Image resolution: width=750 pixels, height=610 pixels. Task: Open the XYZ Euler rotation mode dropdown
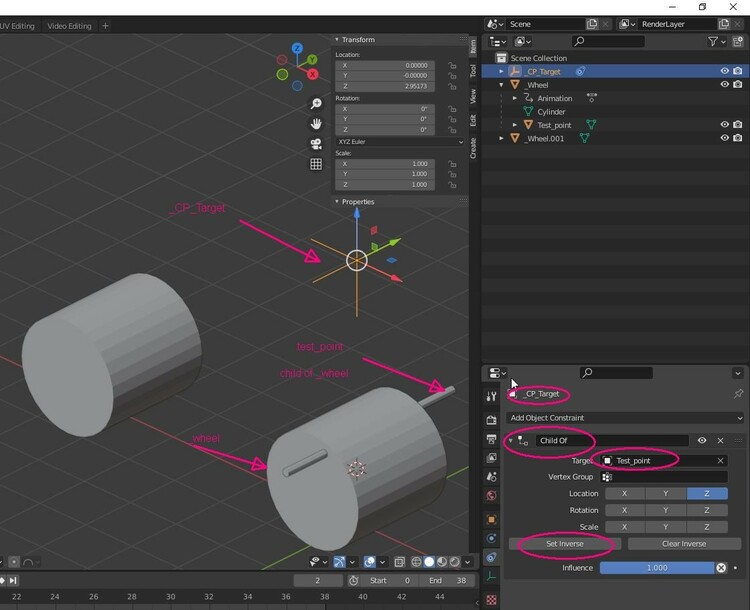(x=399, y=142)
